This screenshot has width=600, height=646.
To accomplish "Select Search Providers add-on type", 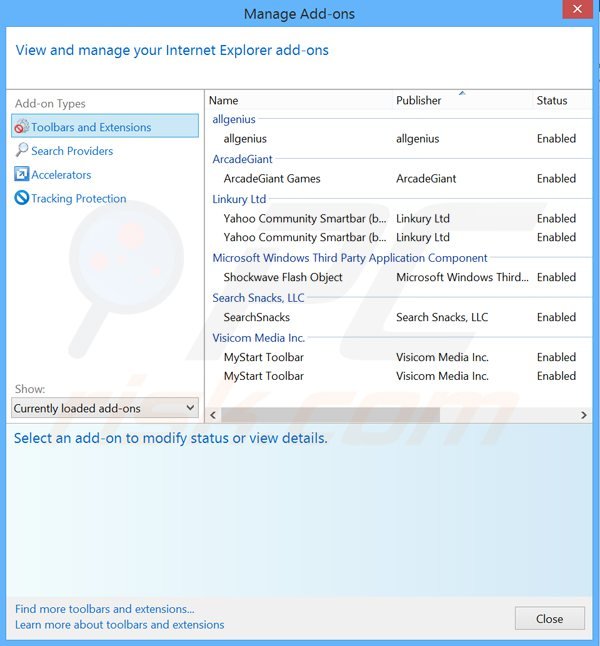I will click(x=72, y=151).
